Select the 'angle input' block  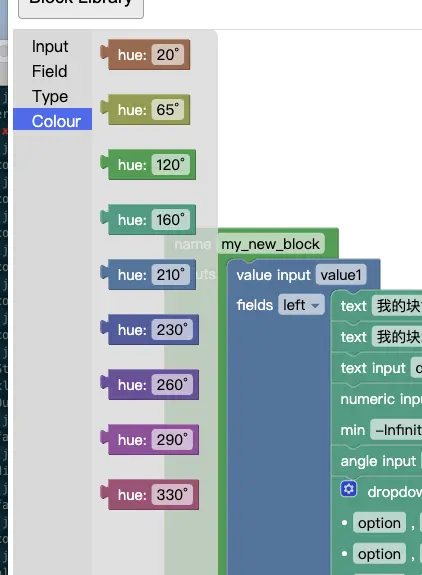click(x=378, y=461)
